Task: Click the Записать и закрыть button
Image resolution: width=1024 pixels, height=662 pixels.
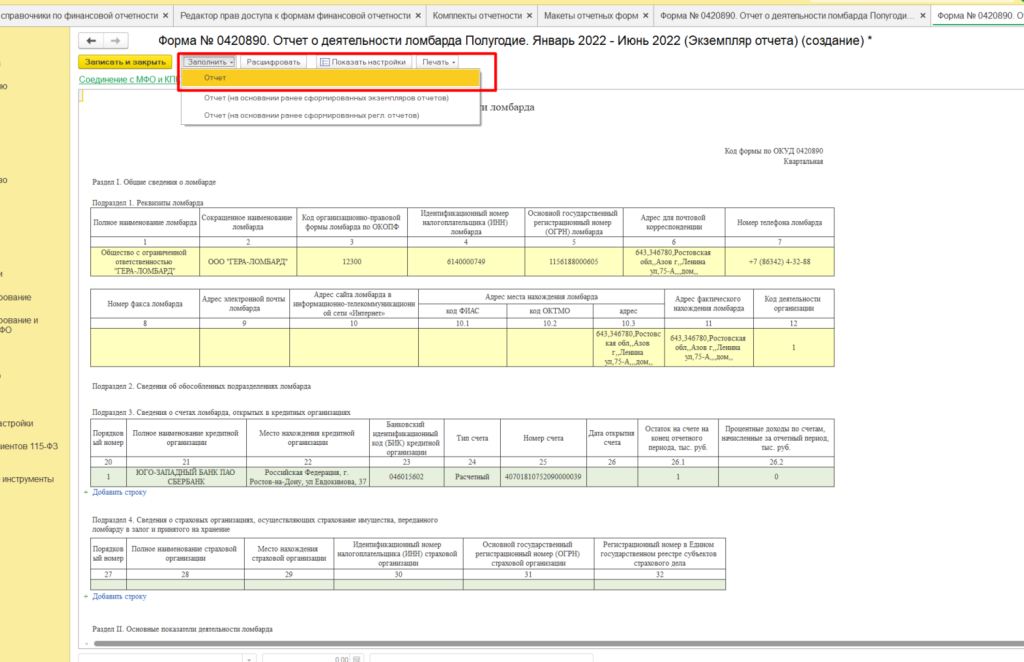Action: click(x=125, y=62)
